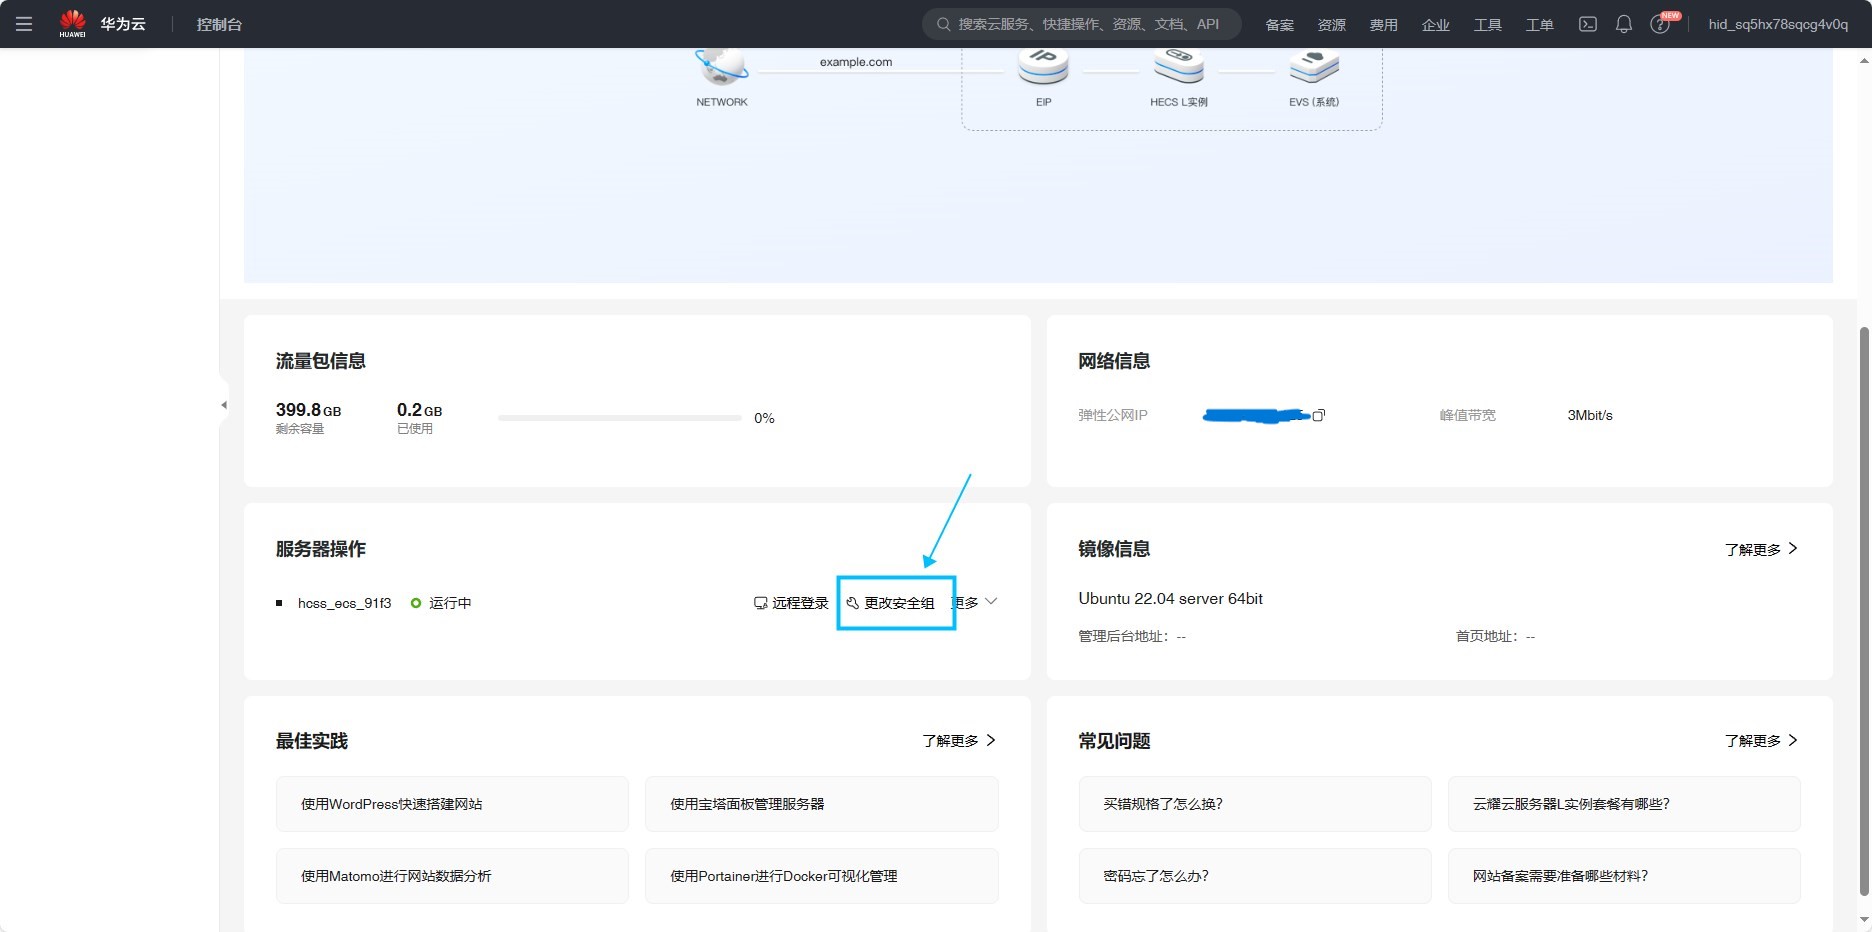The image size is (1872, 932).
Task: Click the traffic usage progress bar
Action: (x=620, y=418)
